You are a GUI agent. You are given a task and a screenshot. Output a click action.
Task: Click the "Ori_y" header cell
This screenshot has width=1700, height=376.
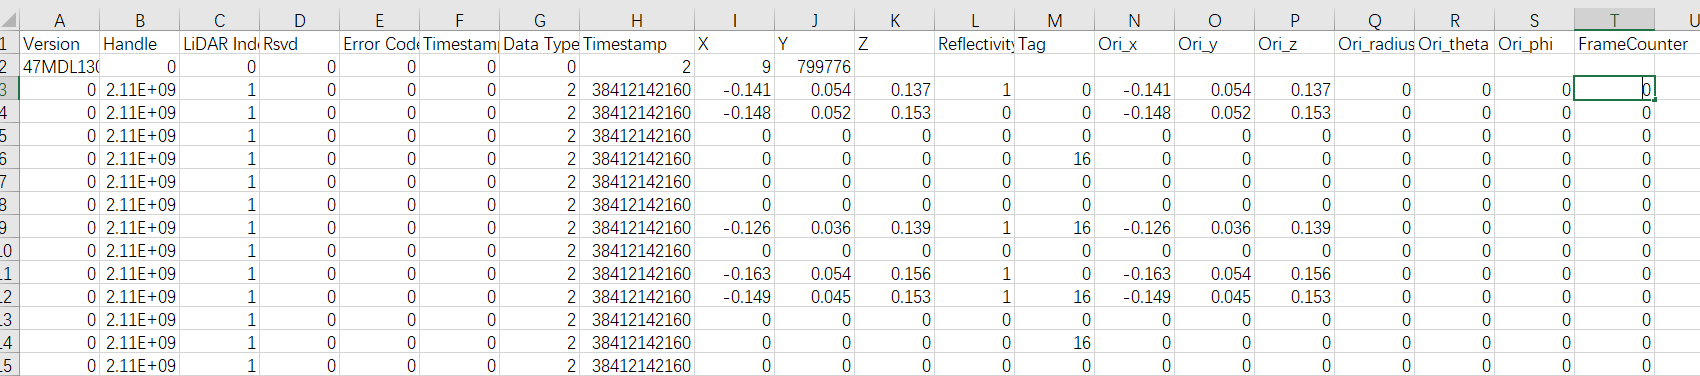[x=1215, y=43]
